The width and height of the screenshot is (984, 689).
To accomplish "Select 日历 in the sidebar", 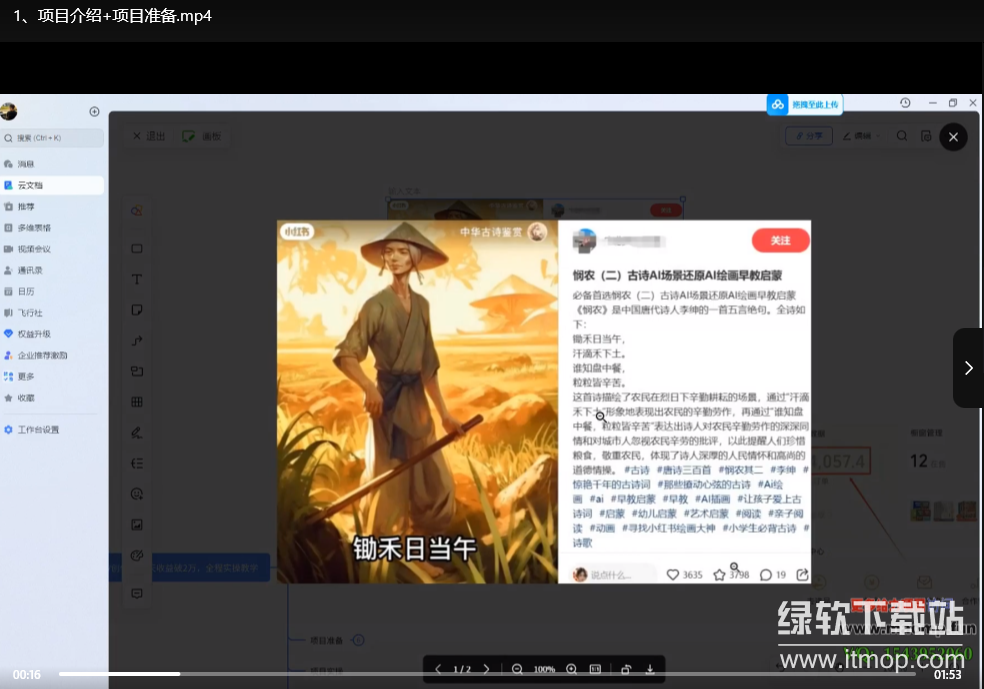I will [26, 291].
